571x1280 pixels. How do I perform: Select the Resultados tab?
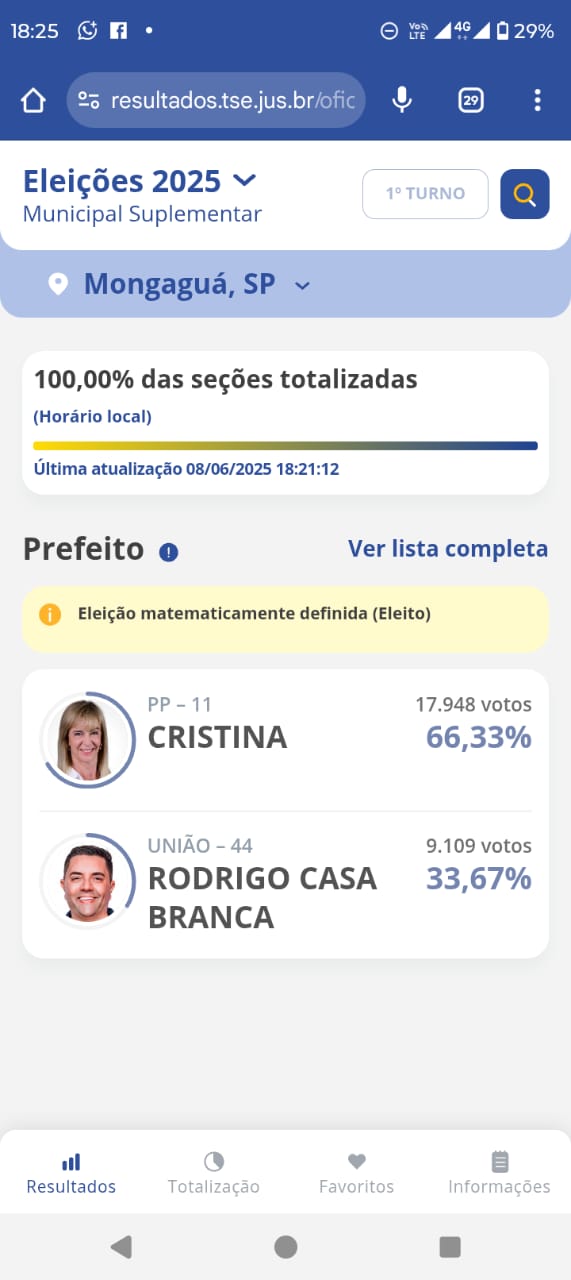tap(71, 1173)
